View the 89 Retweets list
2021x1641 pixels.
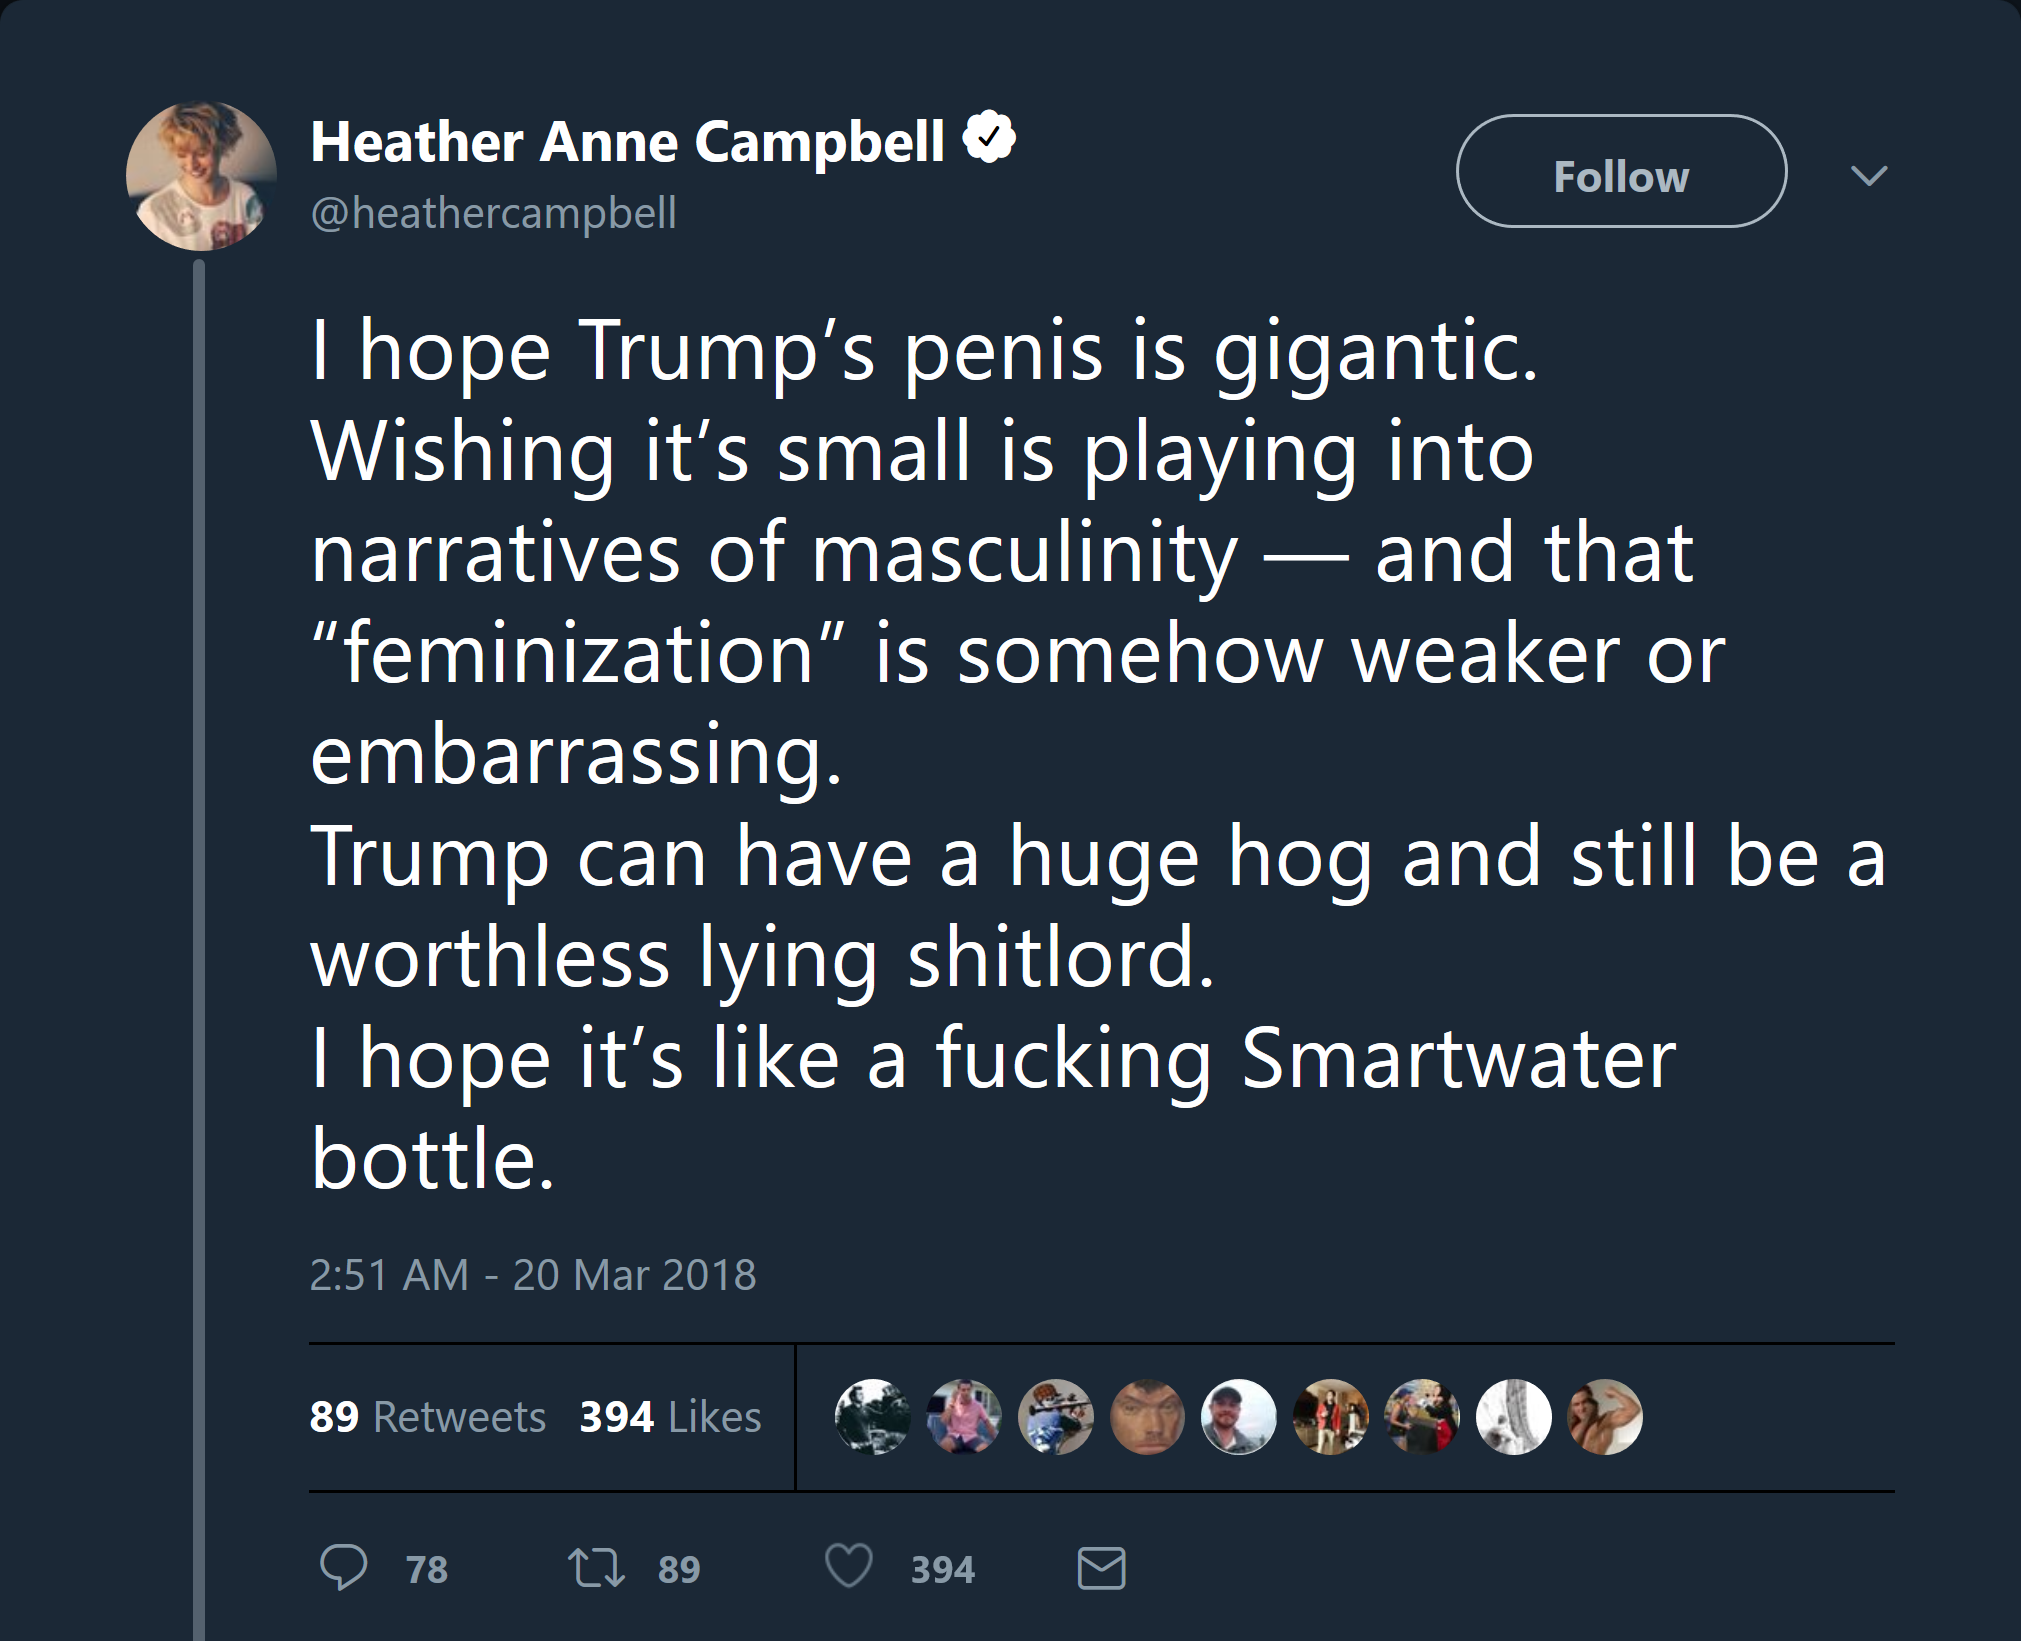click(428, 1417)
